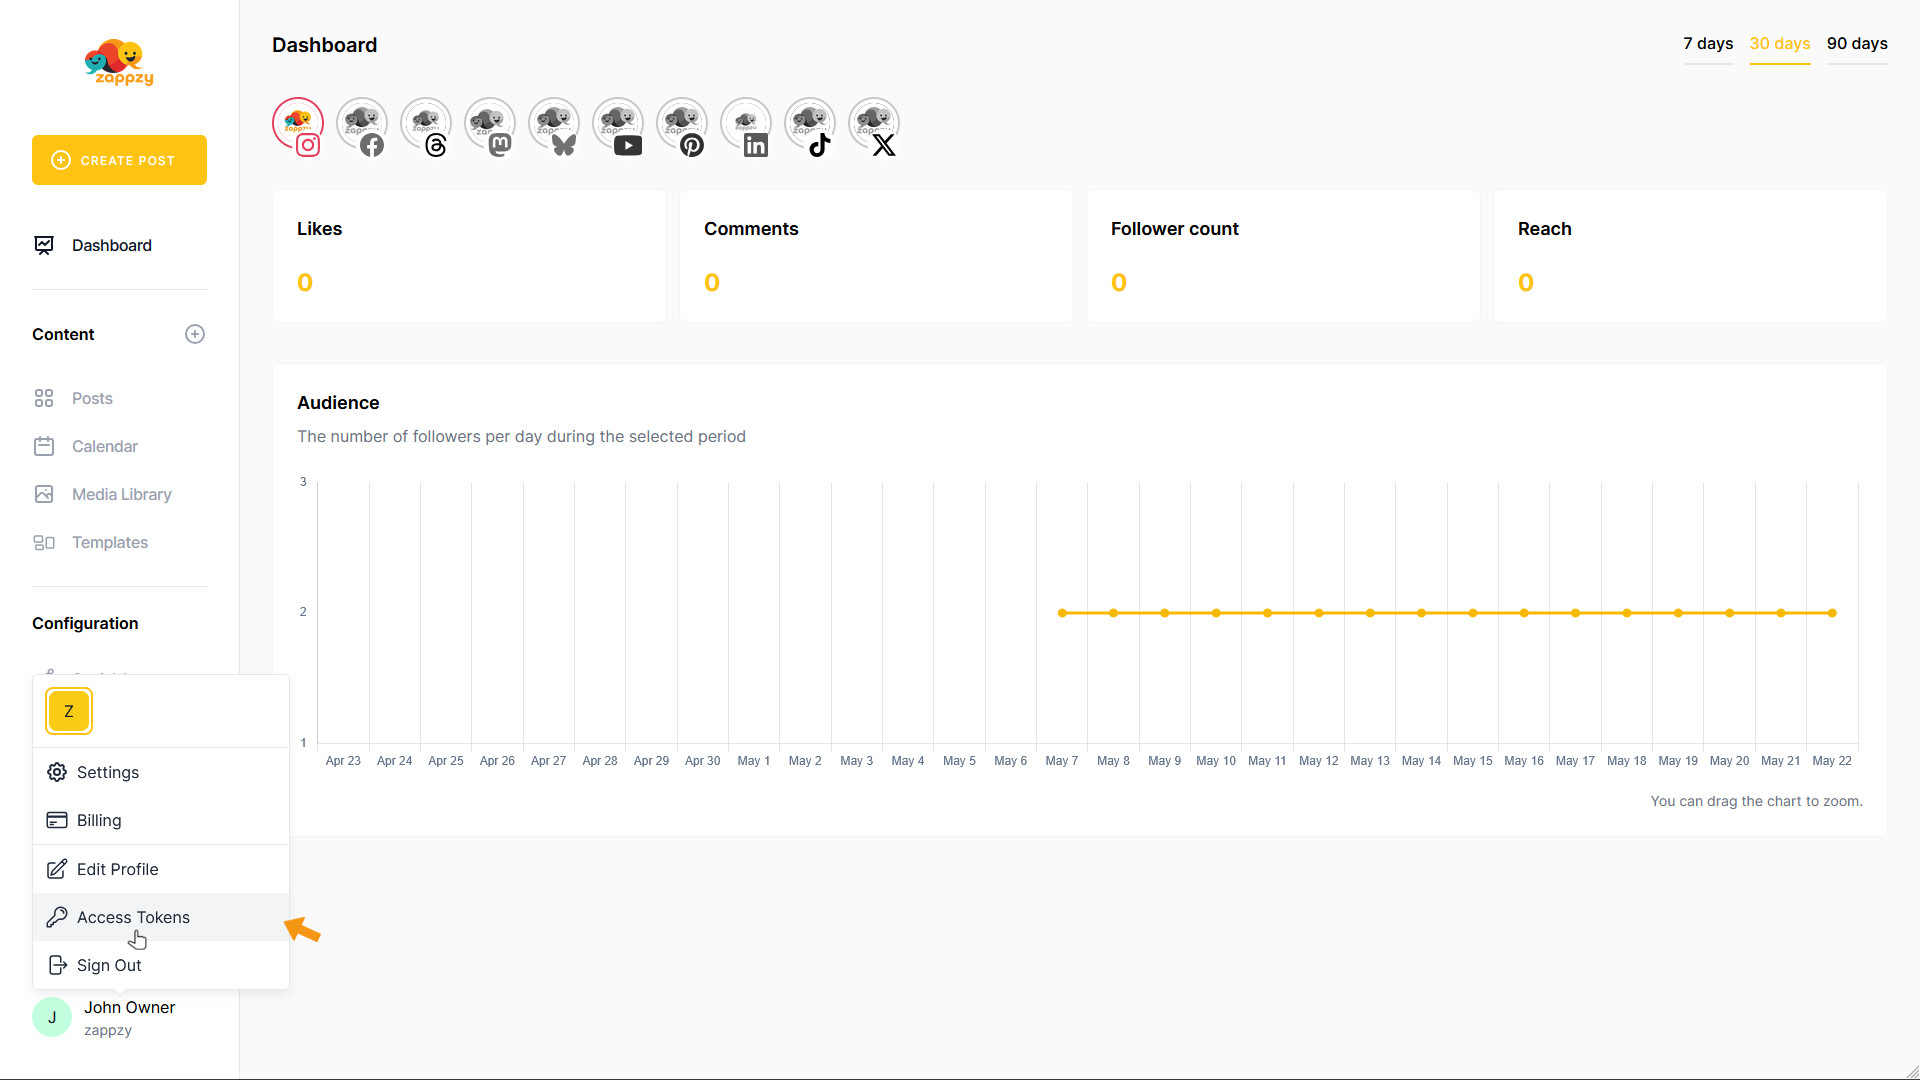
Task: Open Billing from the user menu
Action: click(x=99, y=820)
